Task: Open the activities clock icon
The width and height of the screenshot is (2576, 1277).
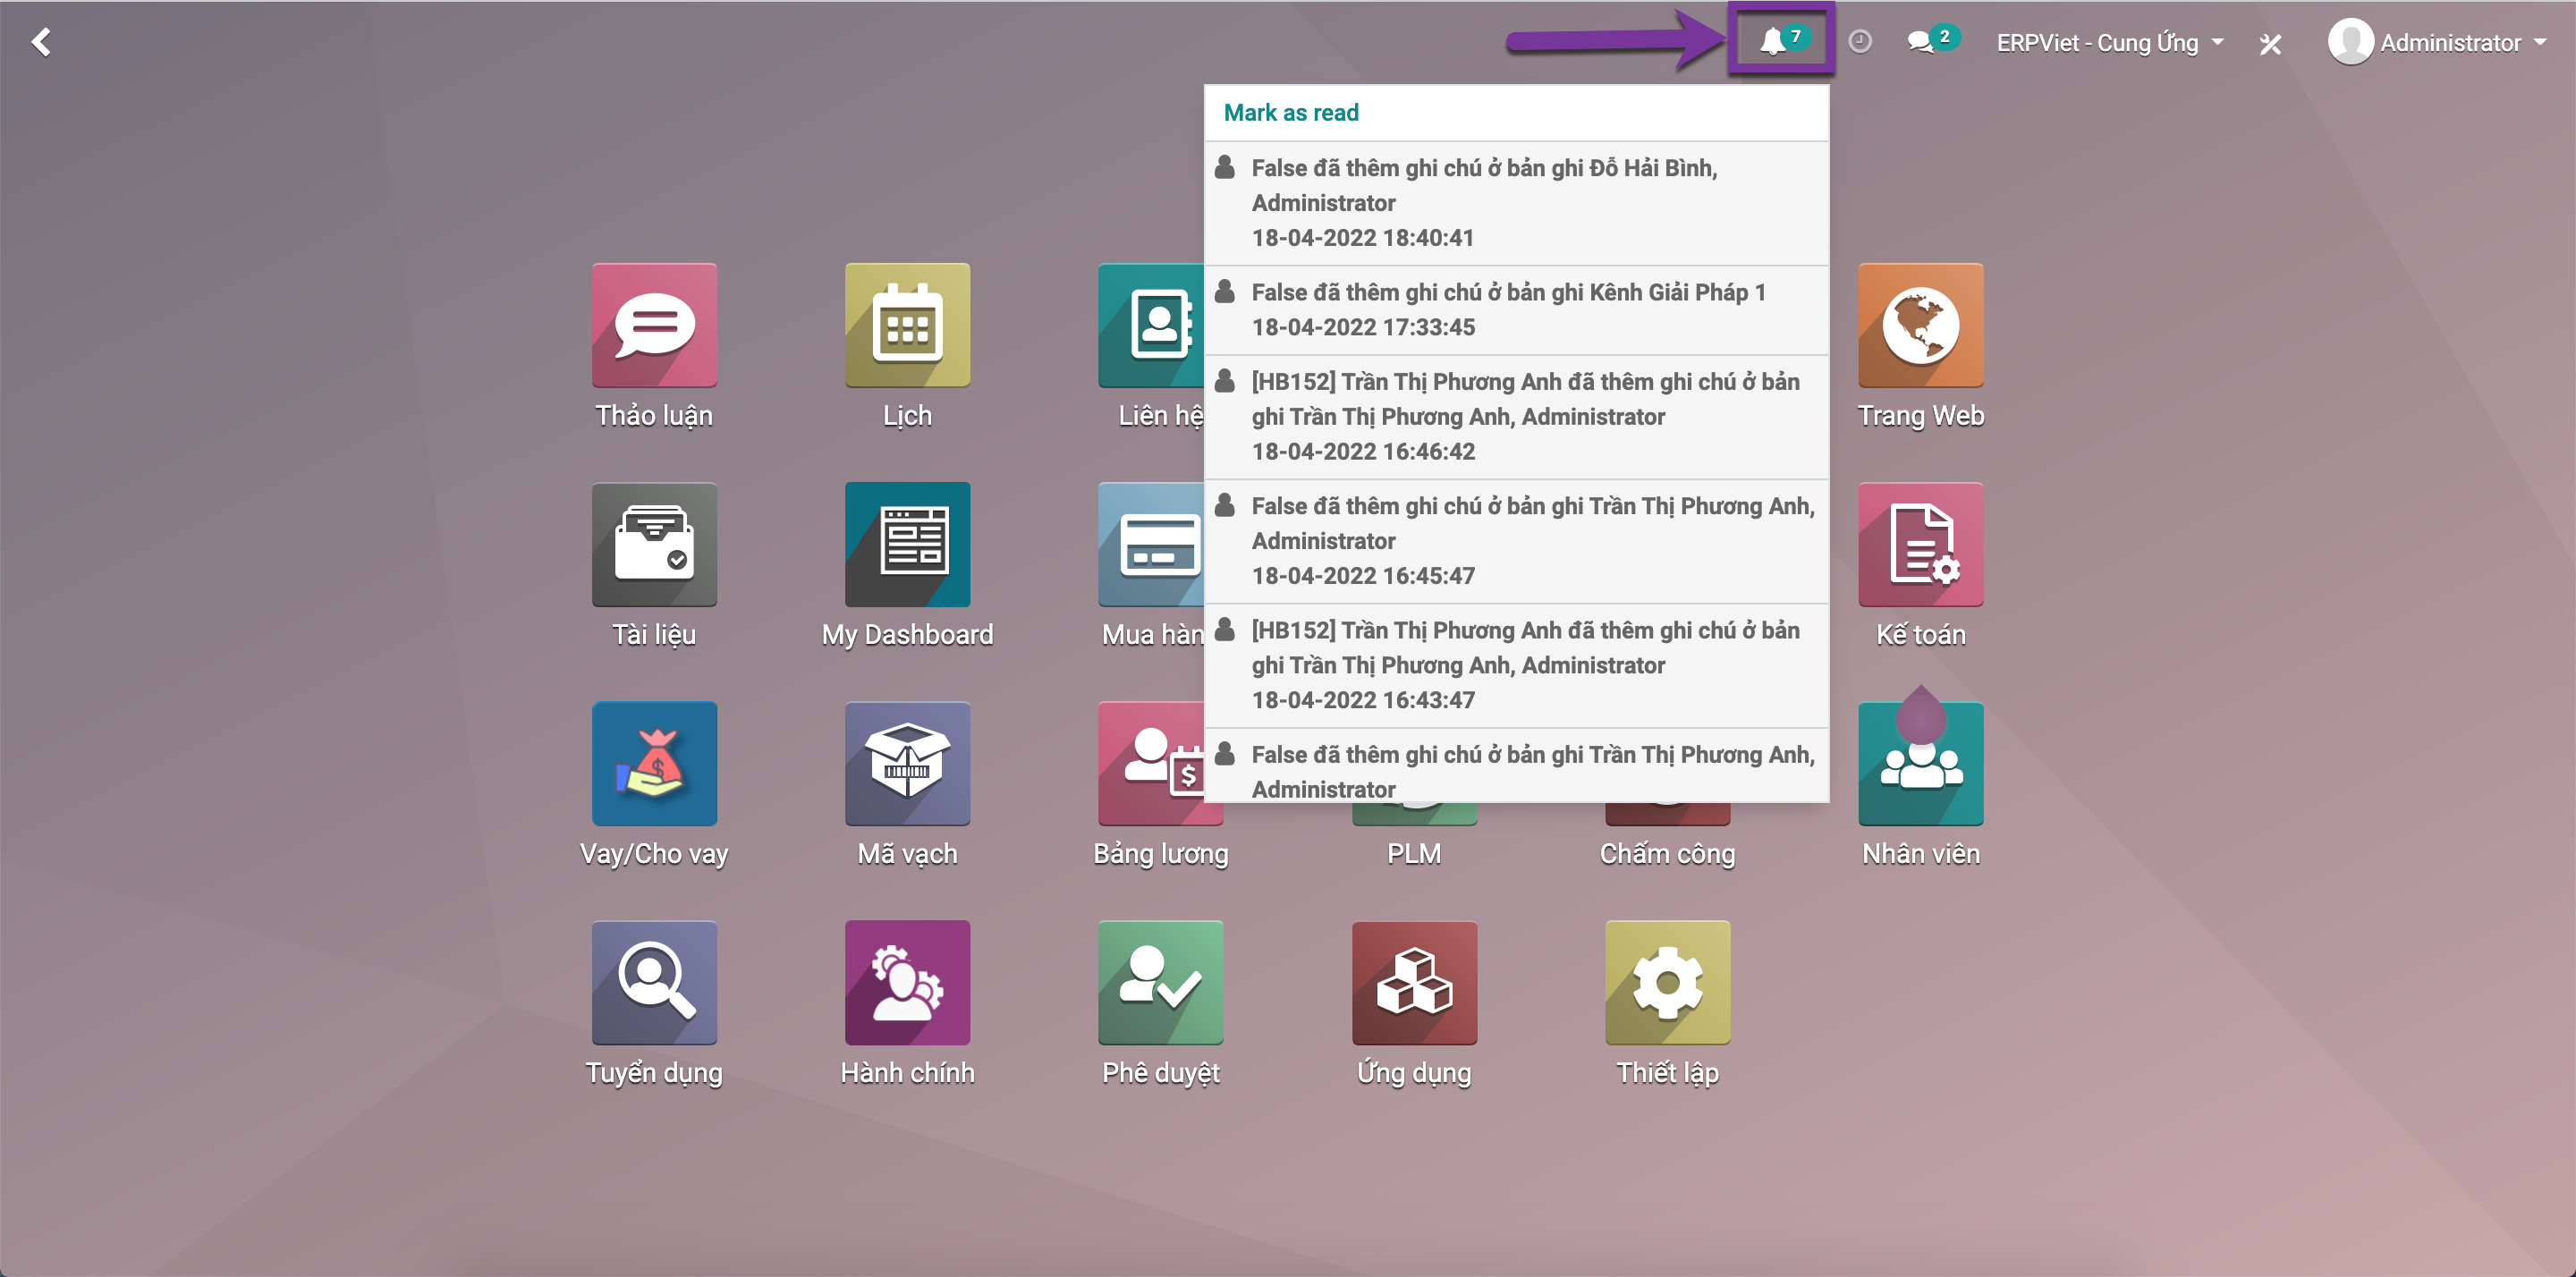Action: (1859, 41)
